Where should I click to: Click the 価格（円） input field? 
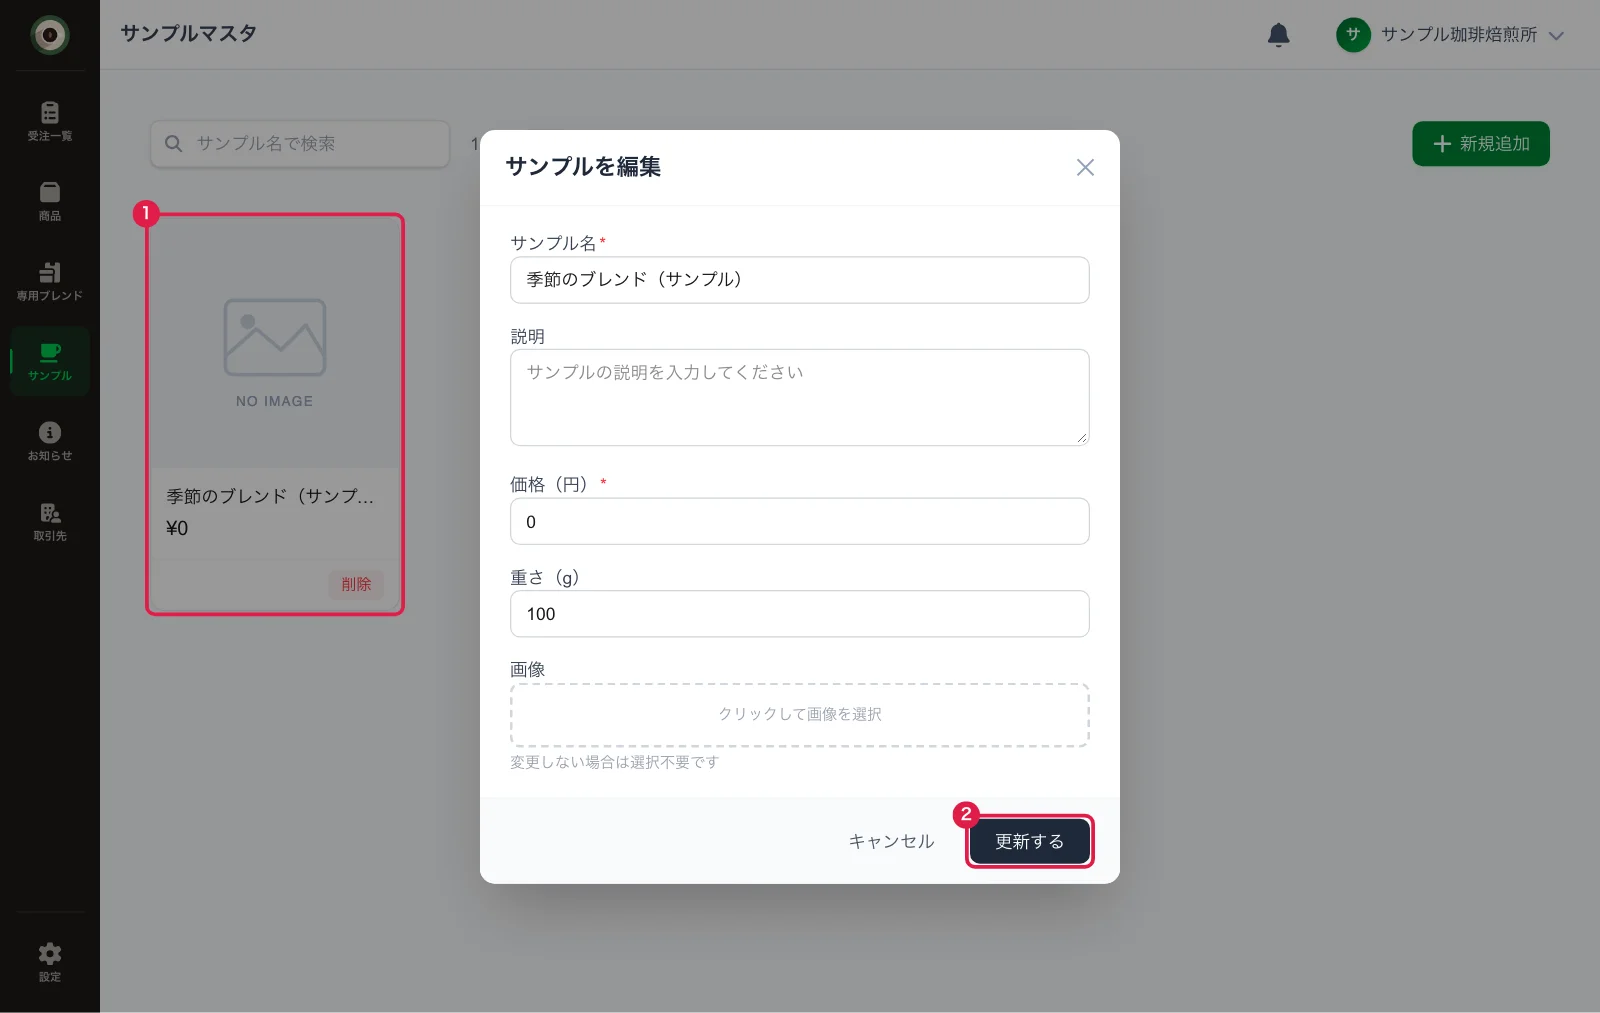click(x=800, y=521)
